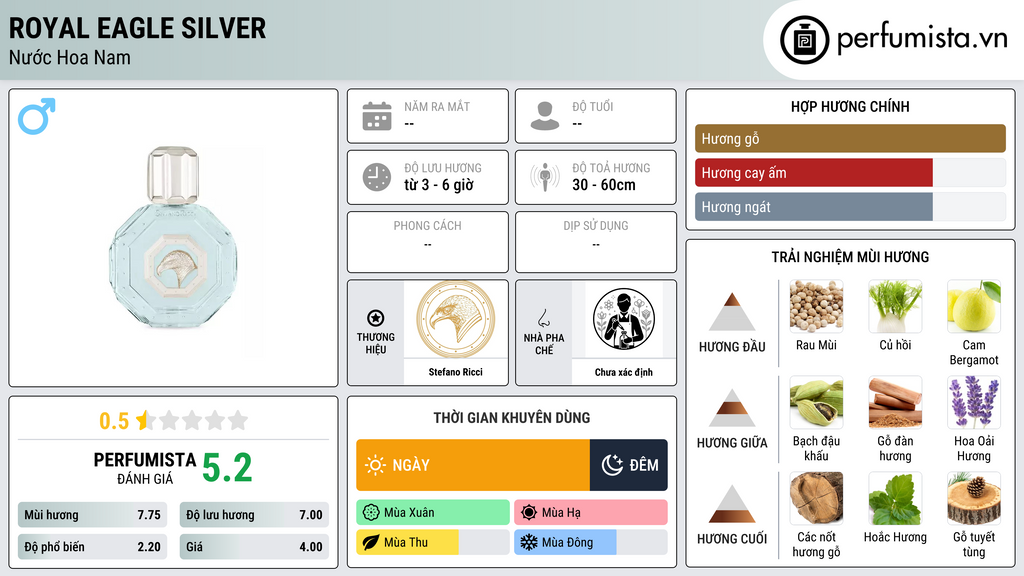
Task: Click the moon icon in Đêm bar
Action: (x=612, y=465)
